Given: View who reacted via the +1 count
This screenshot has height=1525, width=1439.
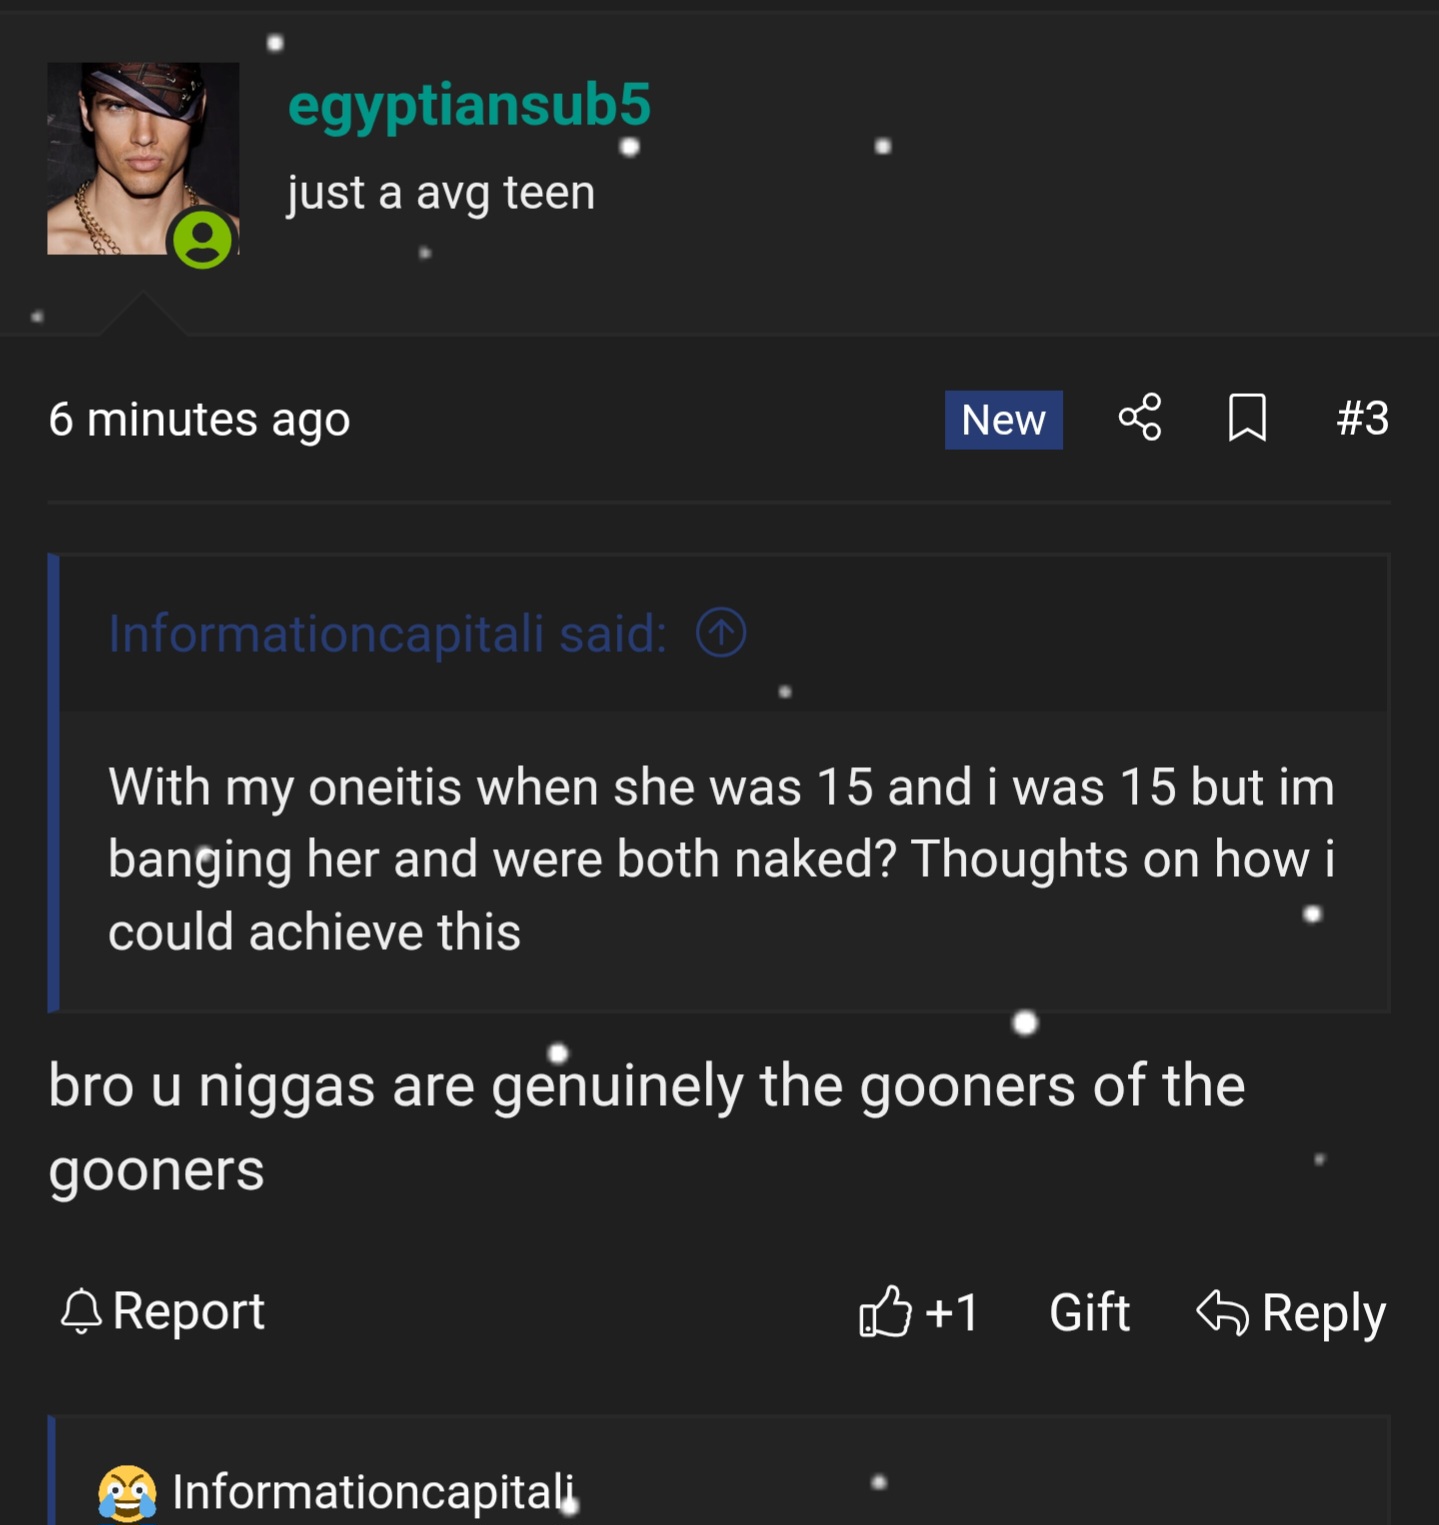Looking at the screenshot, I should [952, 1312].
